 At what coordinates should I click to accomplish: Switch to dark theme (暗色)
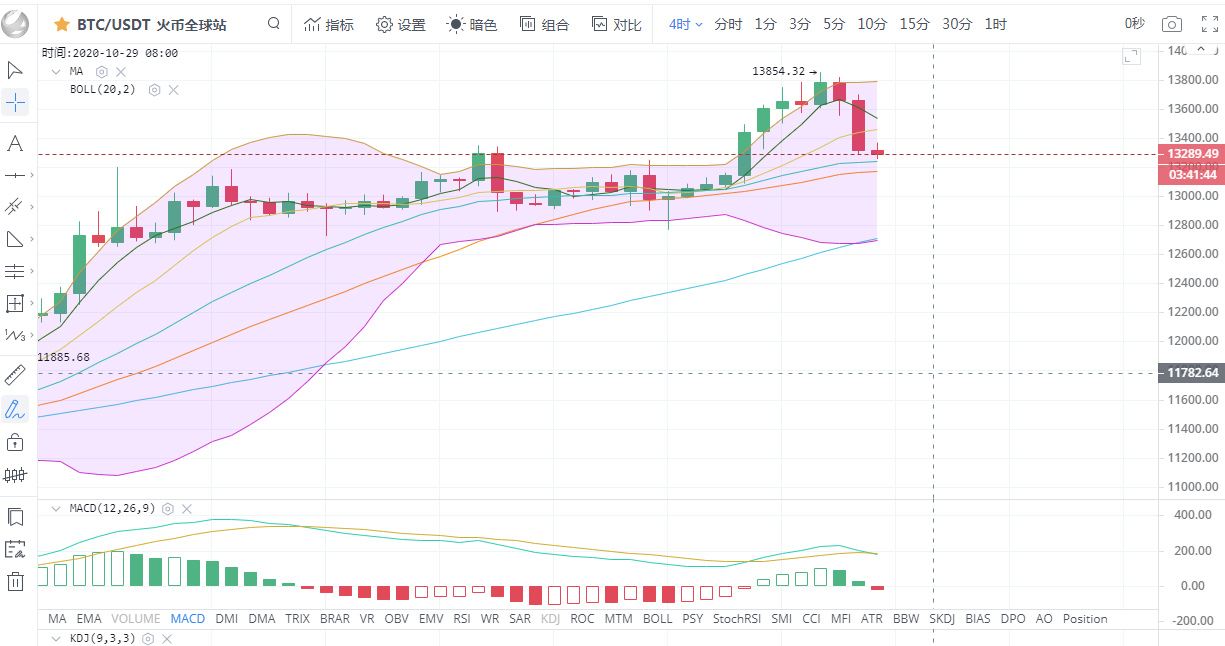pos(472,24)
